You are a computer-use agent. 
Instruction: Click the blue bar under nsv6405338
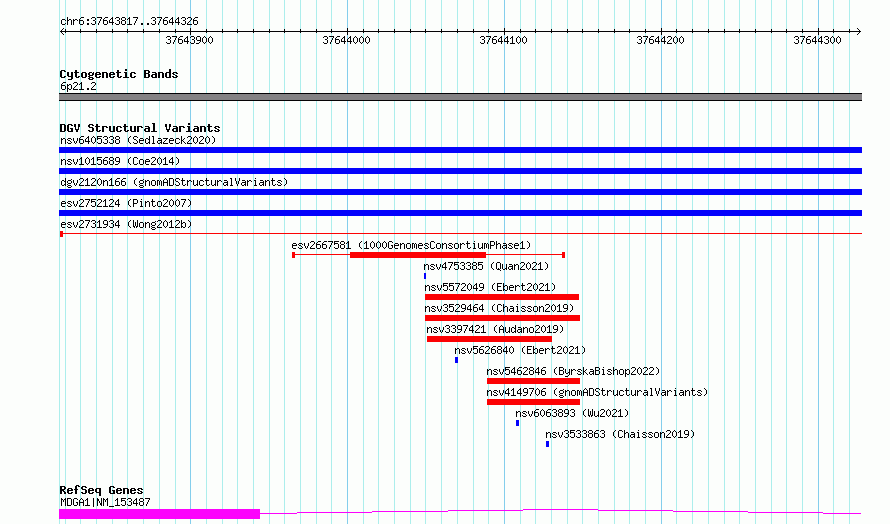click(460, 150)
